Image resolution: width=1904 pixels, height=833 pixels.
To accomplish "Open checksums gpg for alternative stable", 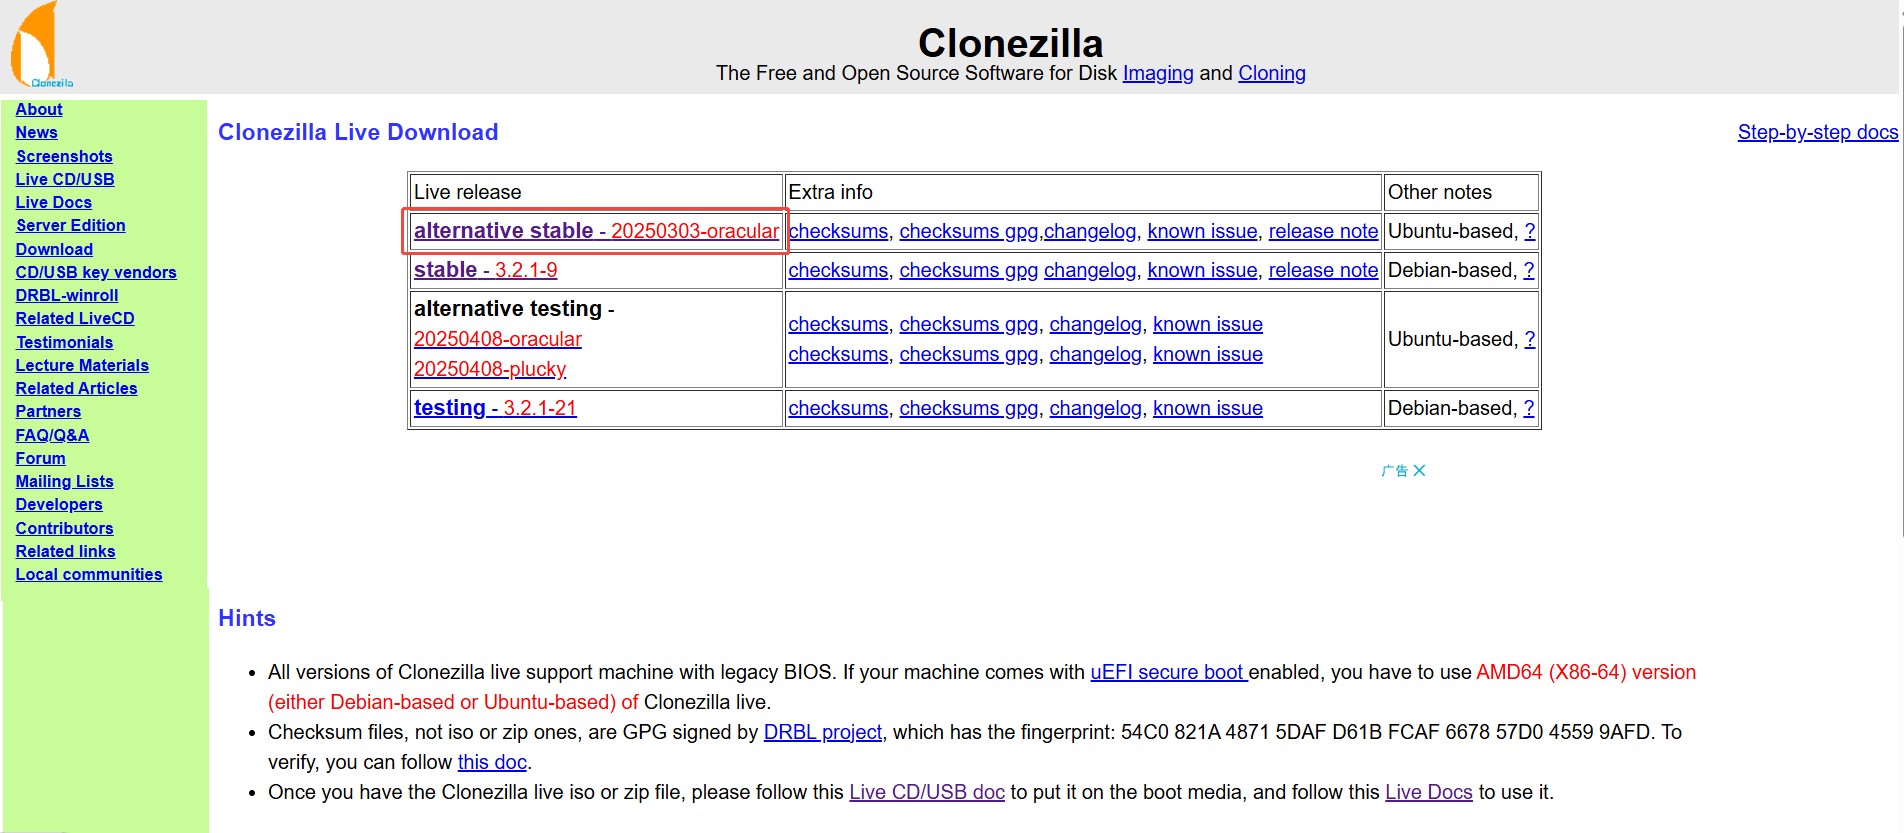I will (x=969, y=231).
